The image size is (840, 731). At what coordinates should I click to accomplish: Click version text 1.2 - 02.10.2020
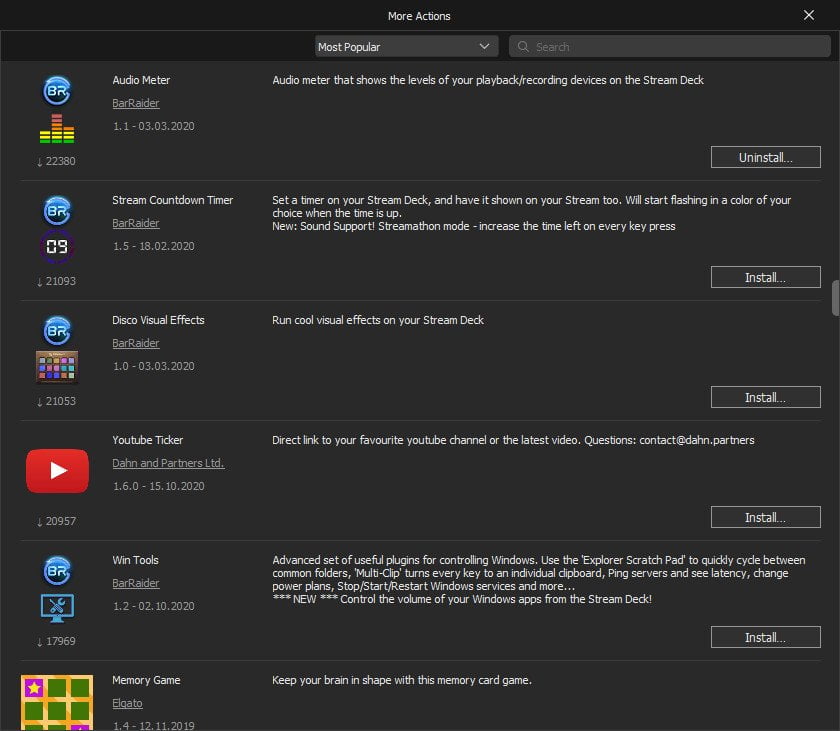tap(154, 606)
